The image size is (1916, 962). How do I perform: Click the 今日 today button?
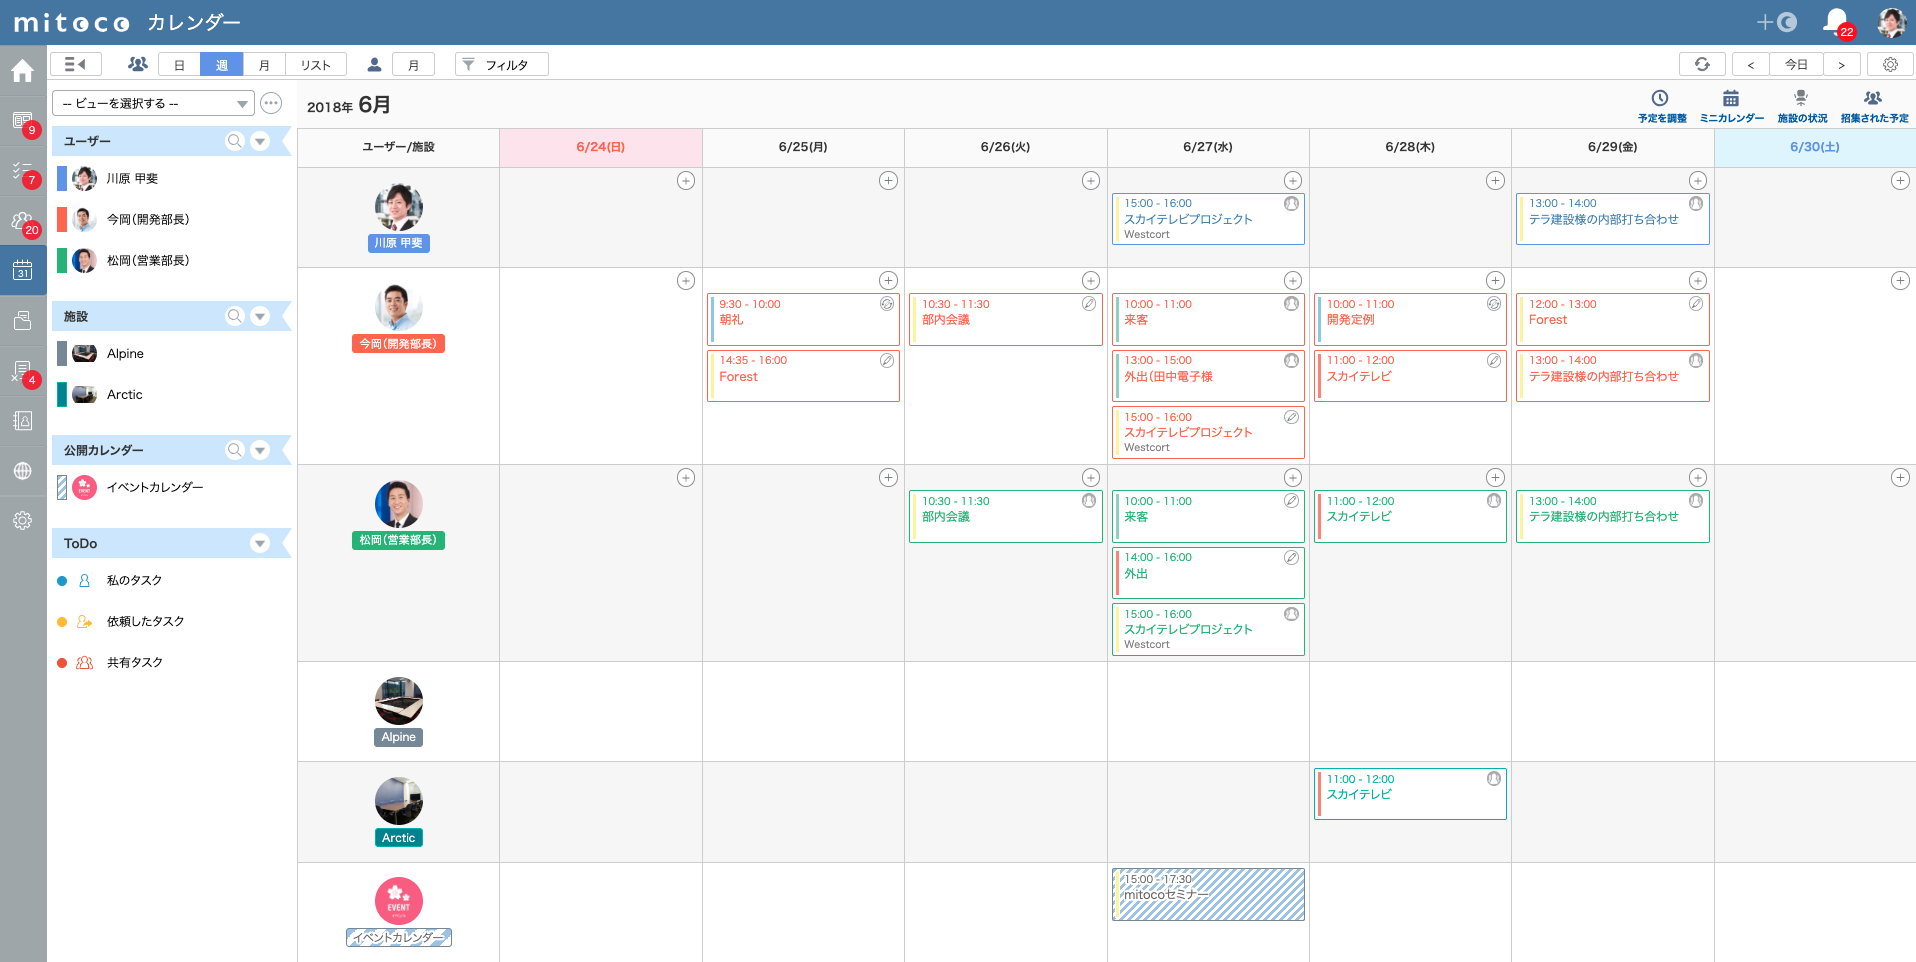(x=1796, y=64)
